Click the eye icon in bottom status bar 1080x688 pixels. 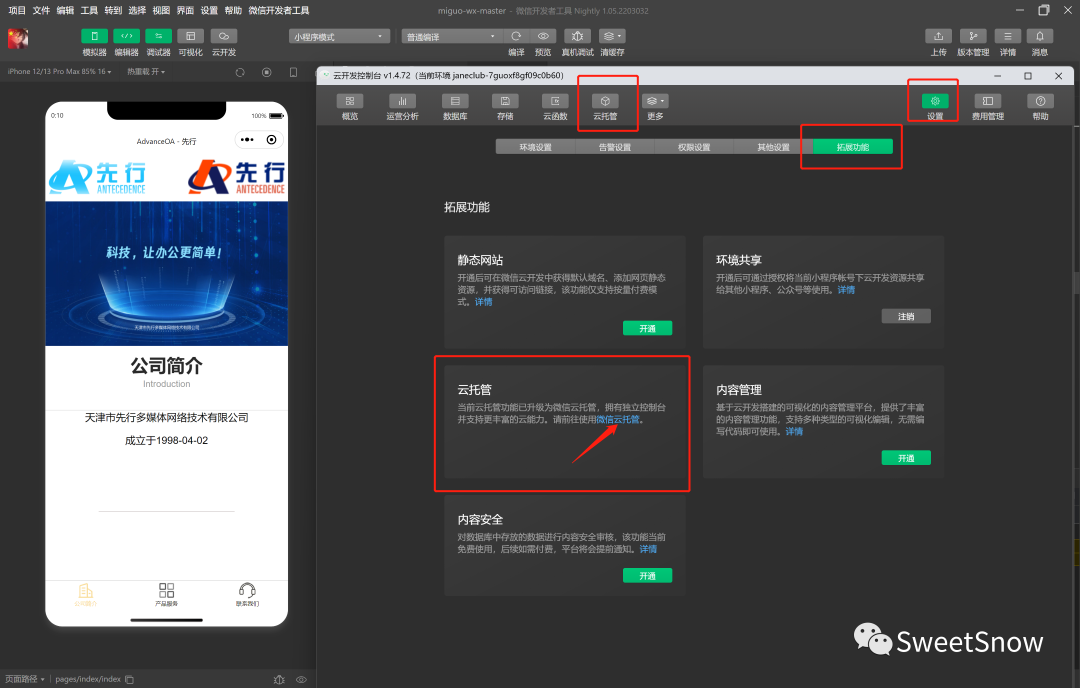point(301,680)
